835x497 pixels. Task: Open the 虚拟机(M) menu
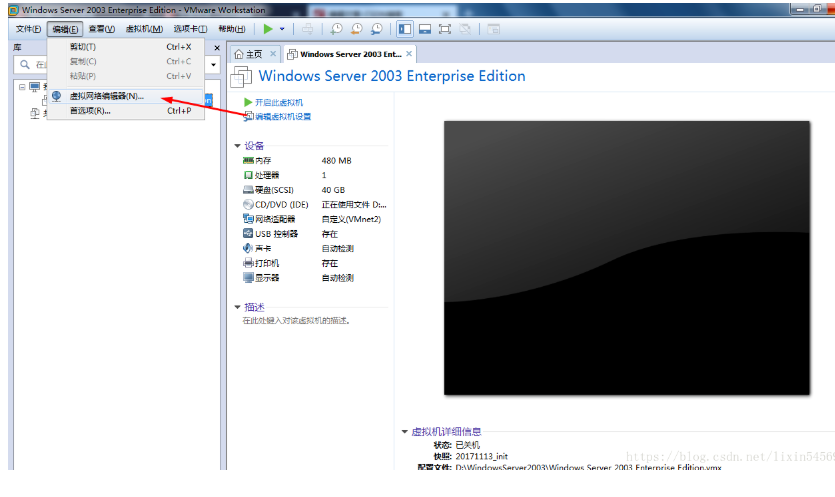pos(144,29)
